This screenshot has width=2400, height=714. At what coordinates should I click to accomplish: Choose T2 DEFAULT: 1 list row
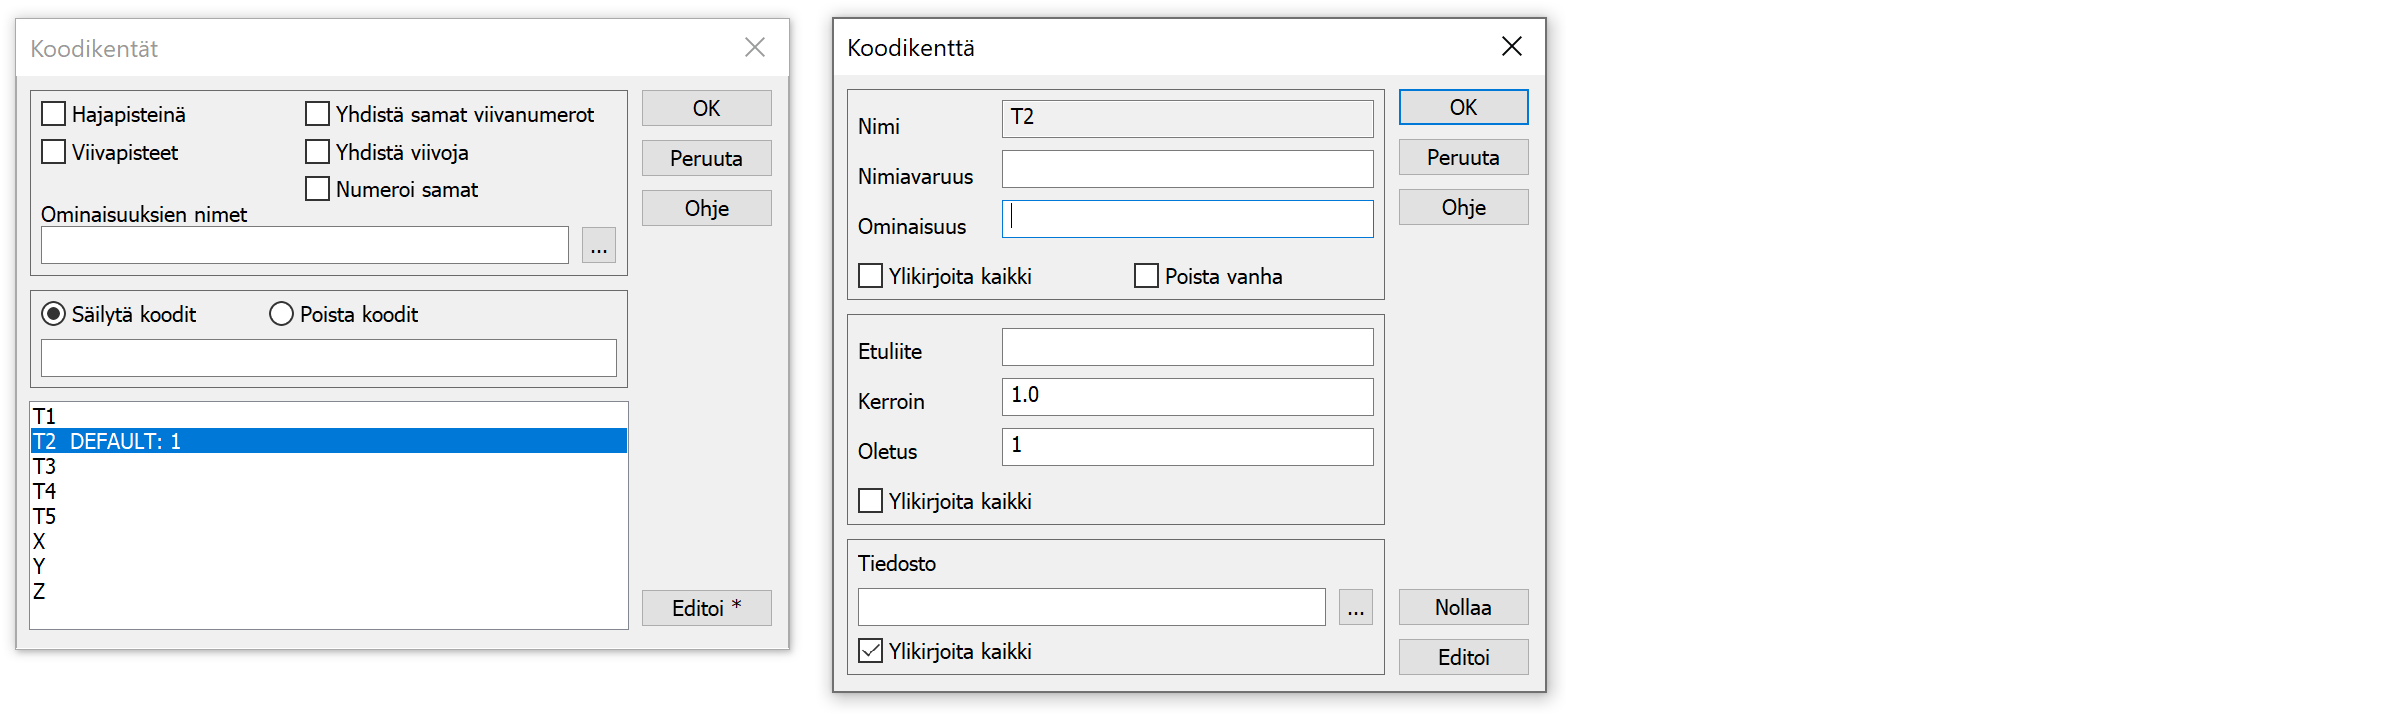[x=328, y=441]
